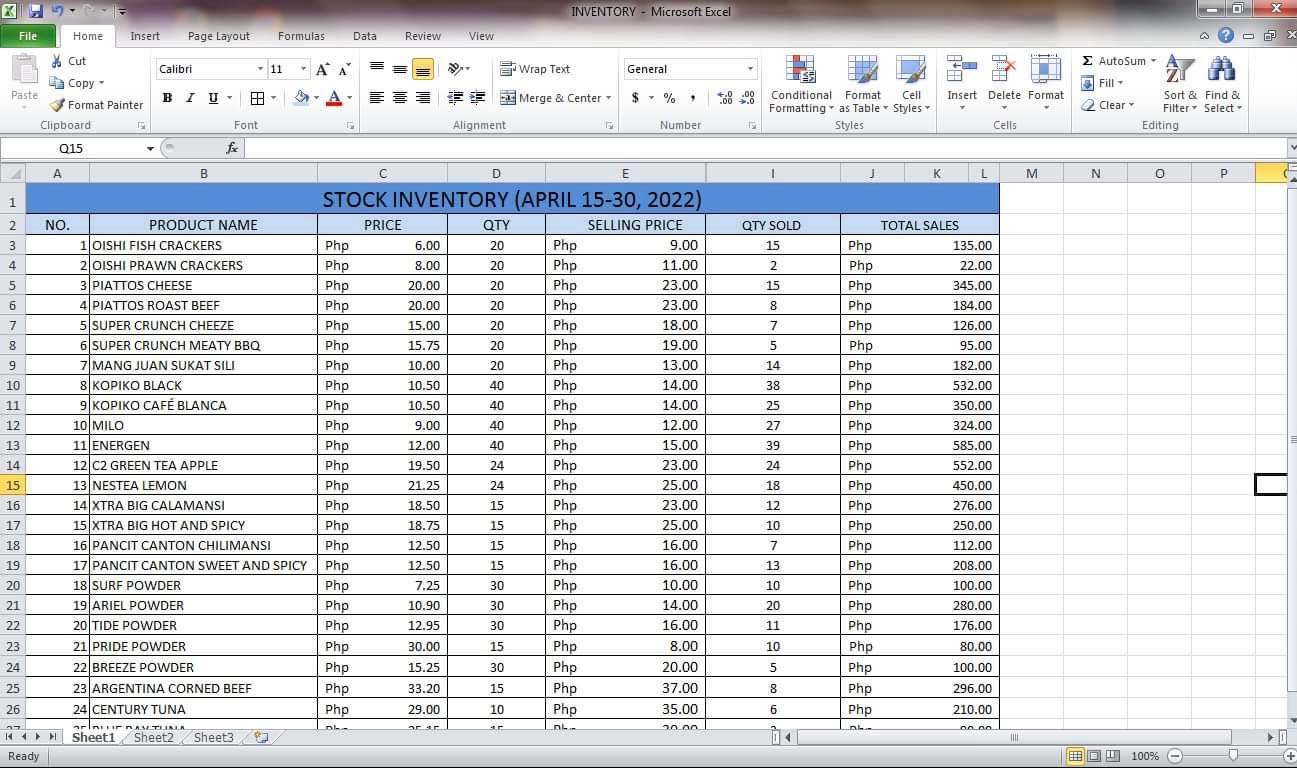Increase font size with the grow font icon
Viewport: 1297px width, 768px height.
coord(322,69)
